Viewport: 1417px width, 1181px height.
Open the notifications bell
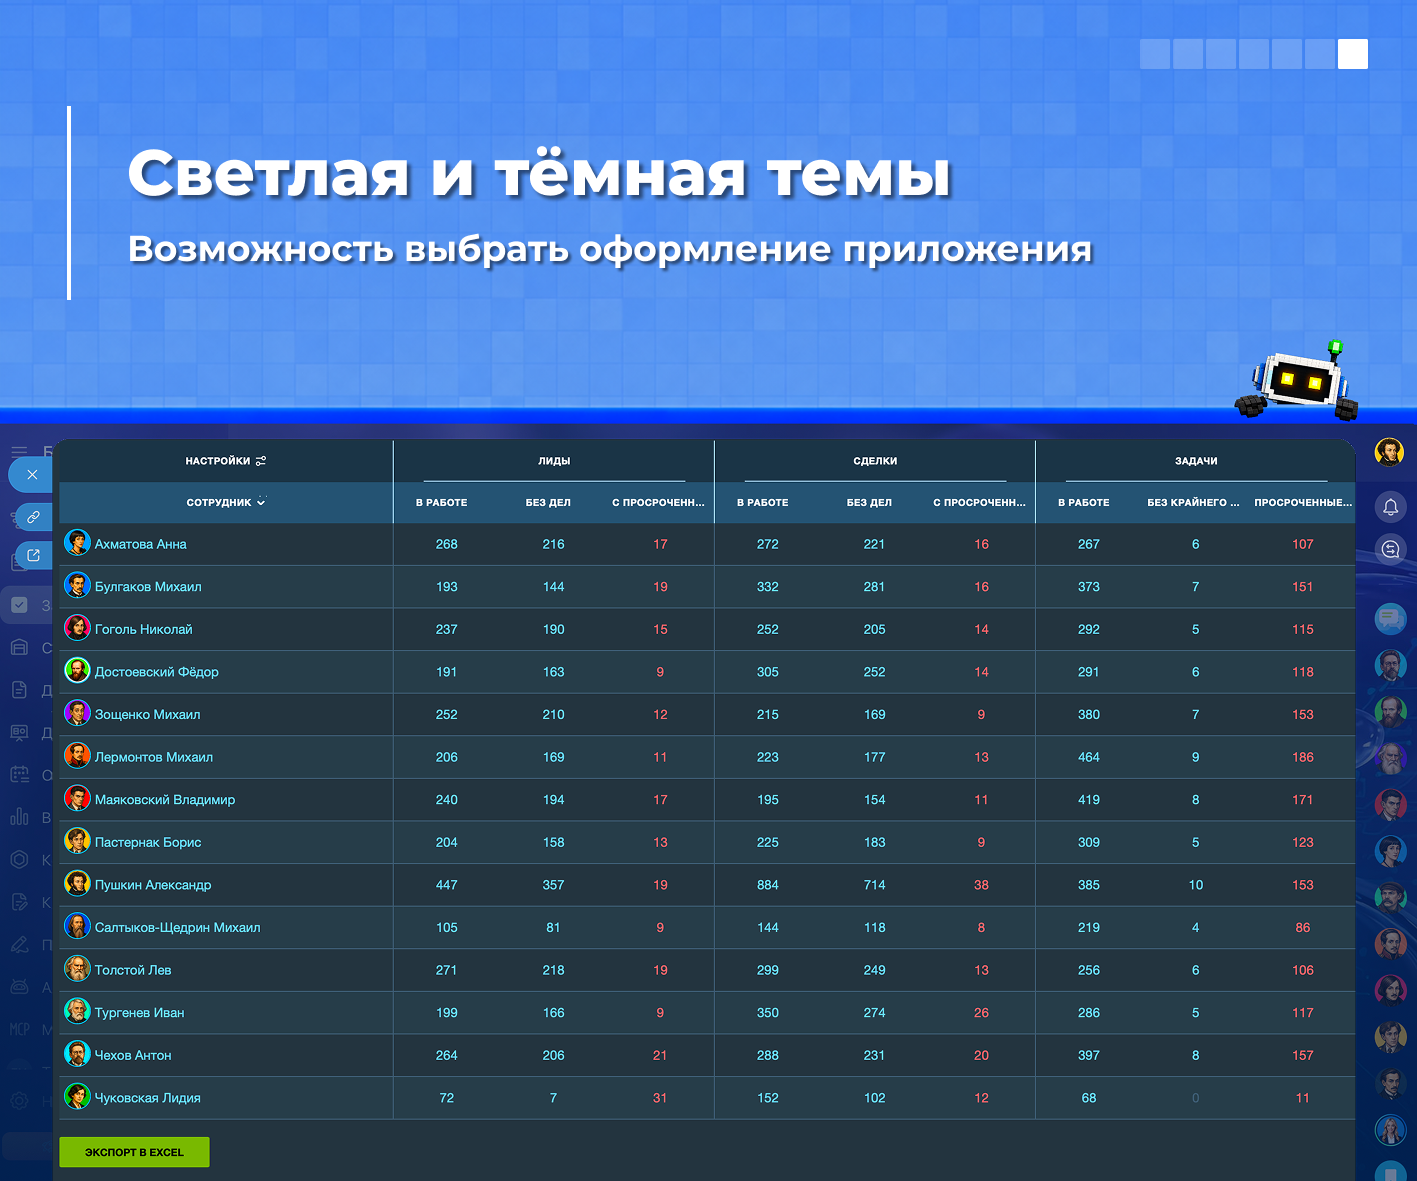pyautogui.click(x=1390, y=507)
